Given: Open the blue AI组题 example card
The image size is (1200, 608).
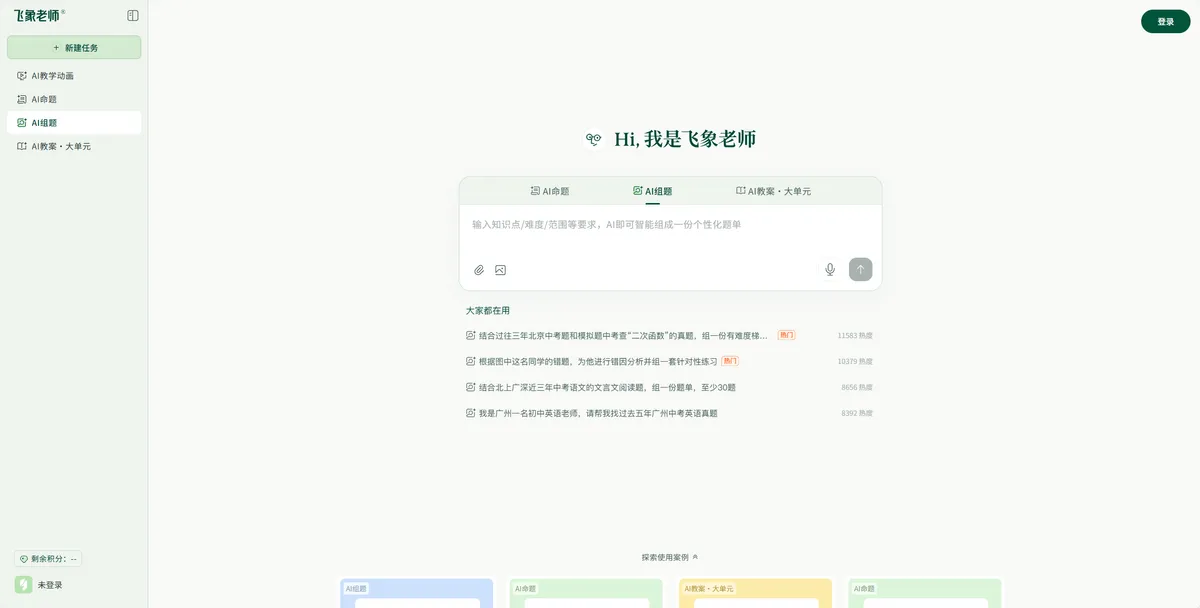Looking at the screenshot, I should tap(416, 594).
